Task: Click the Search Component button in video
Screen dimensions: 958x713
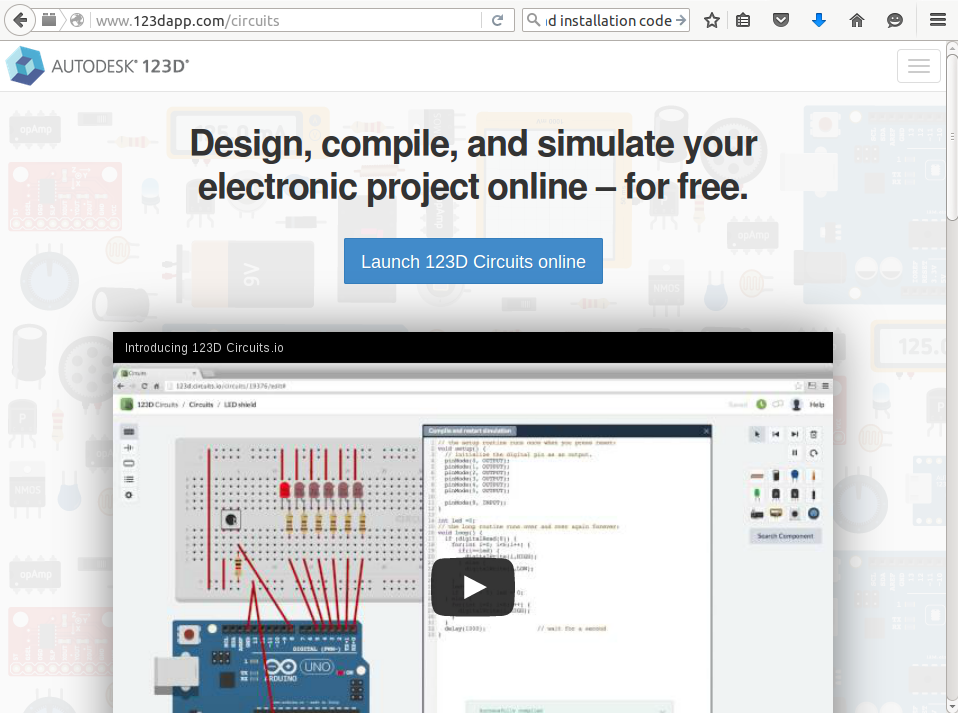Action: 785,536
